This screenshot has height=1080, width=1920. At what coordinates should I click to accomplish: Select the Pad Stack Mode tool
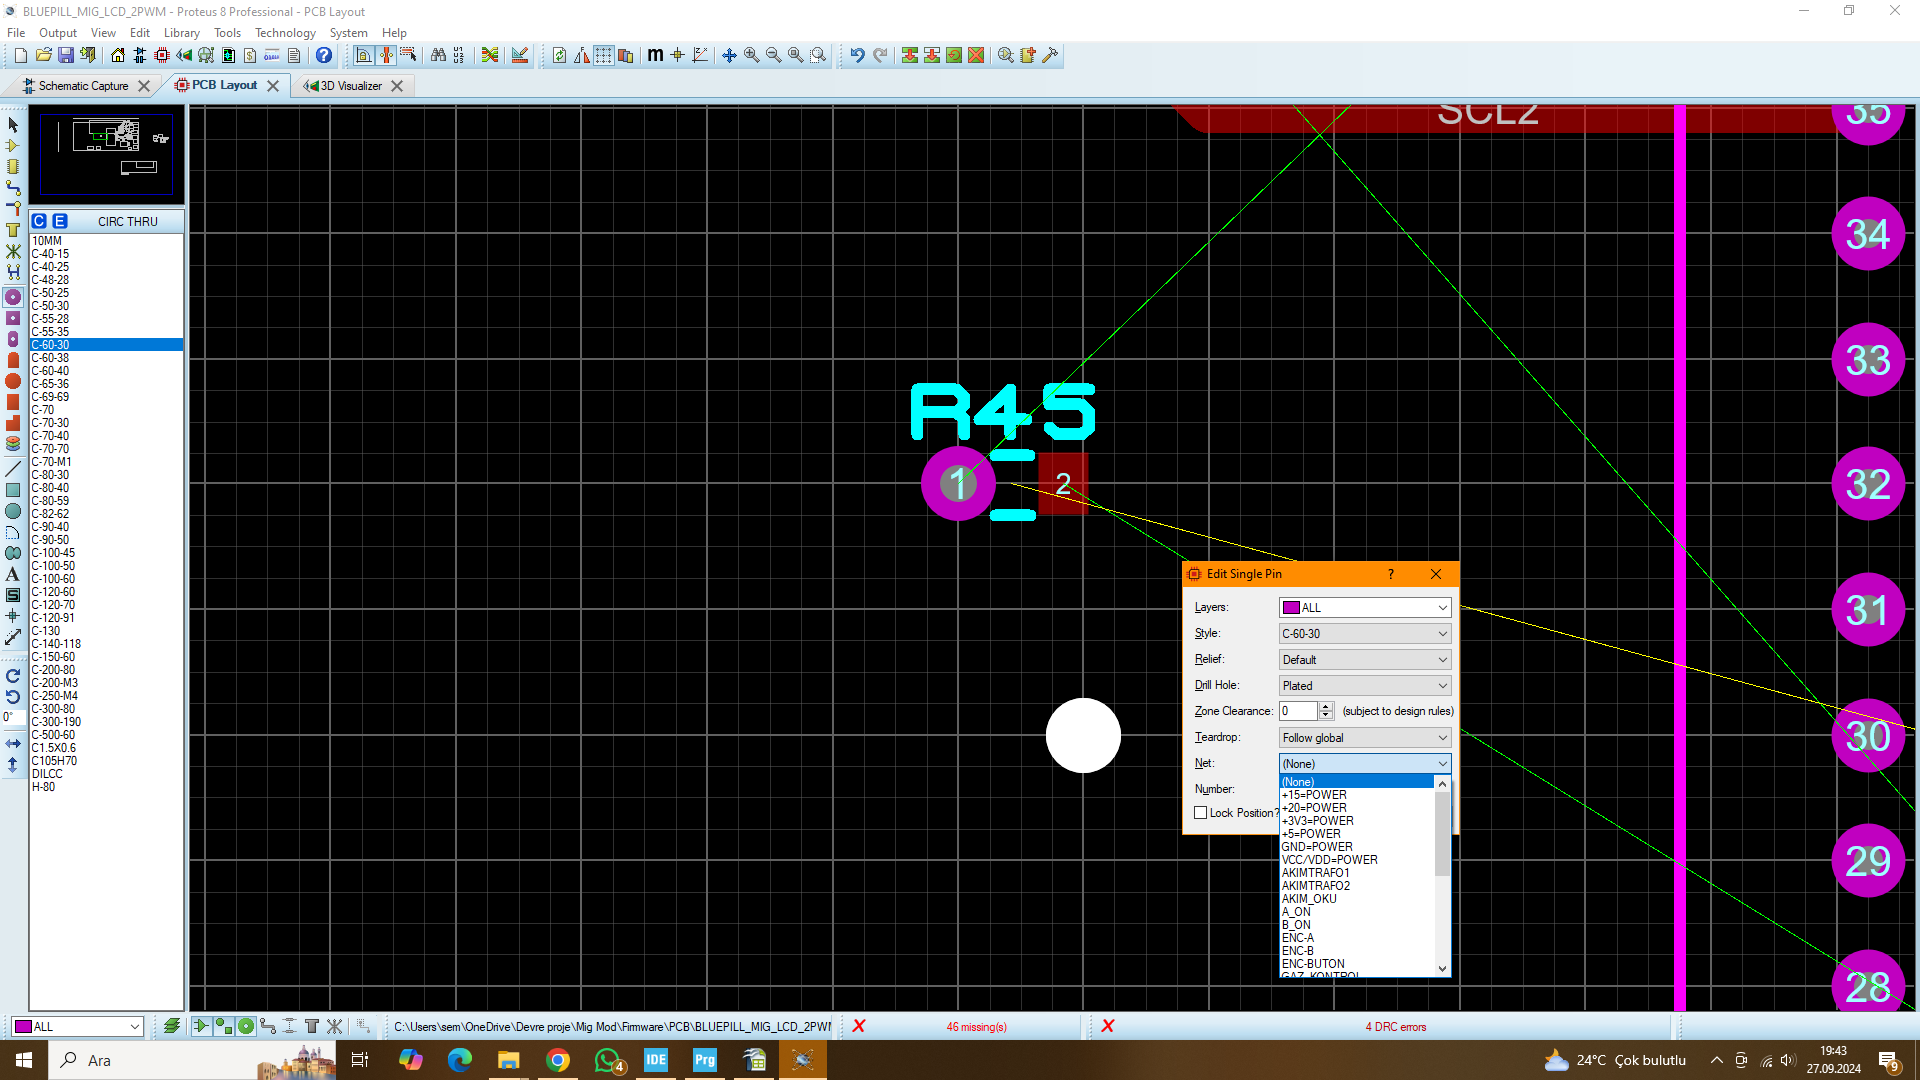13,443
